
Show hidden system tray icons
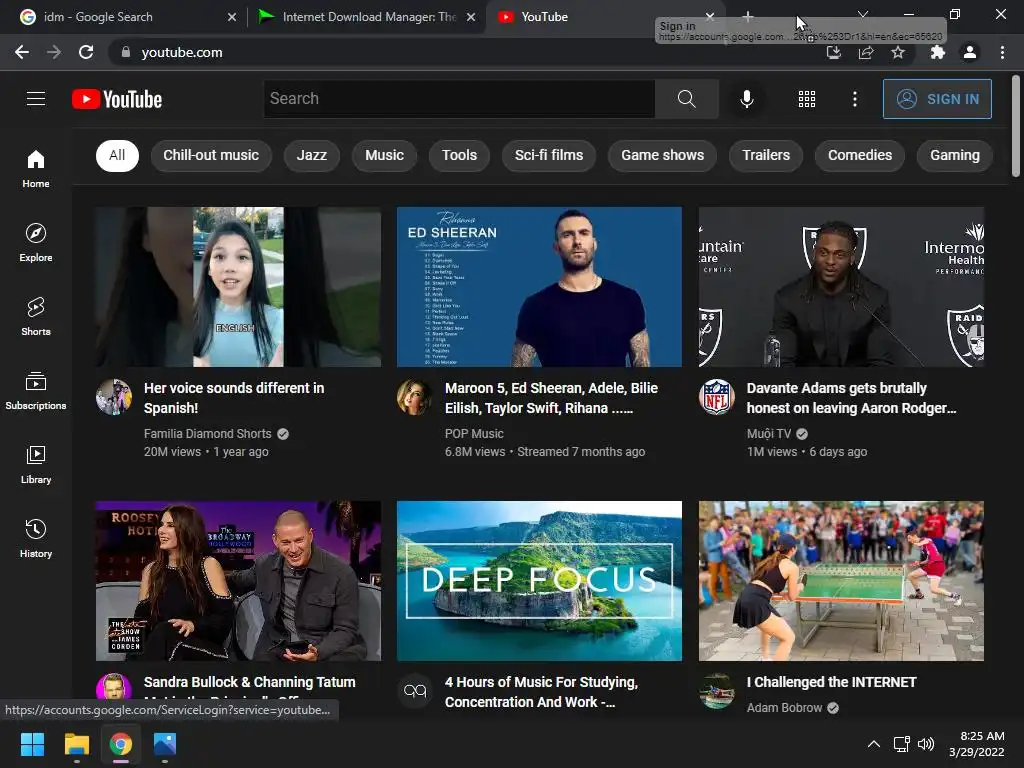874,744
